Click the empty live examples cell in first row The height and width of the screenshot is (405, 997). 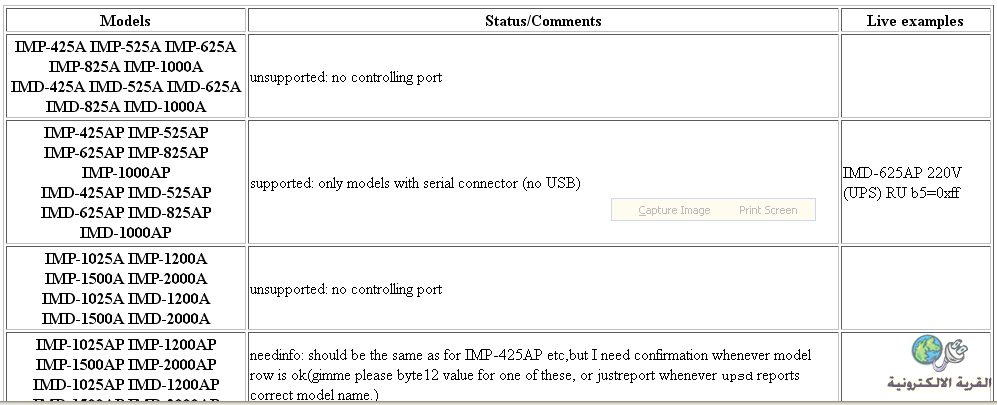[x=916, y=76]
